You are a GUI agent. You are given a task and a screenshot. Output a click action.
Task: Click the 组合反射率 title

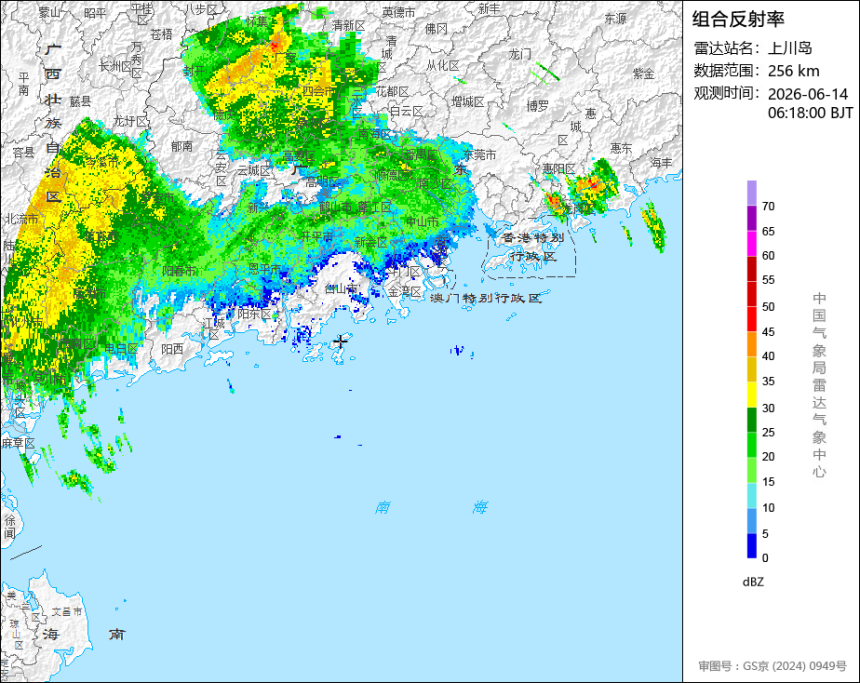pyautogui.click(x=738, y=19)
